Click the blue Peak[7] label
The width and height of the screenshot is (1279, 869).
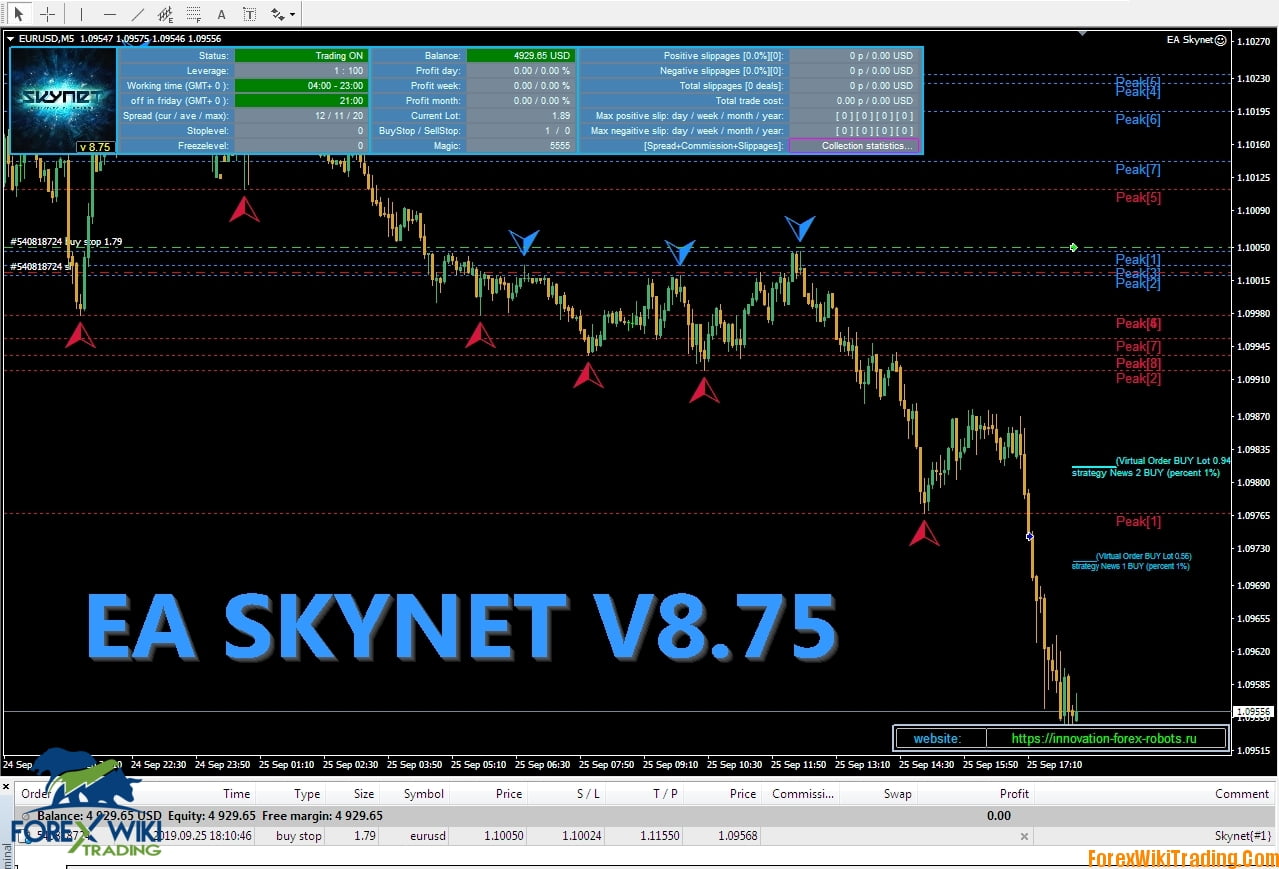click(x=1138, y=169)
